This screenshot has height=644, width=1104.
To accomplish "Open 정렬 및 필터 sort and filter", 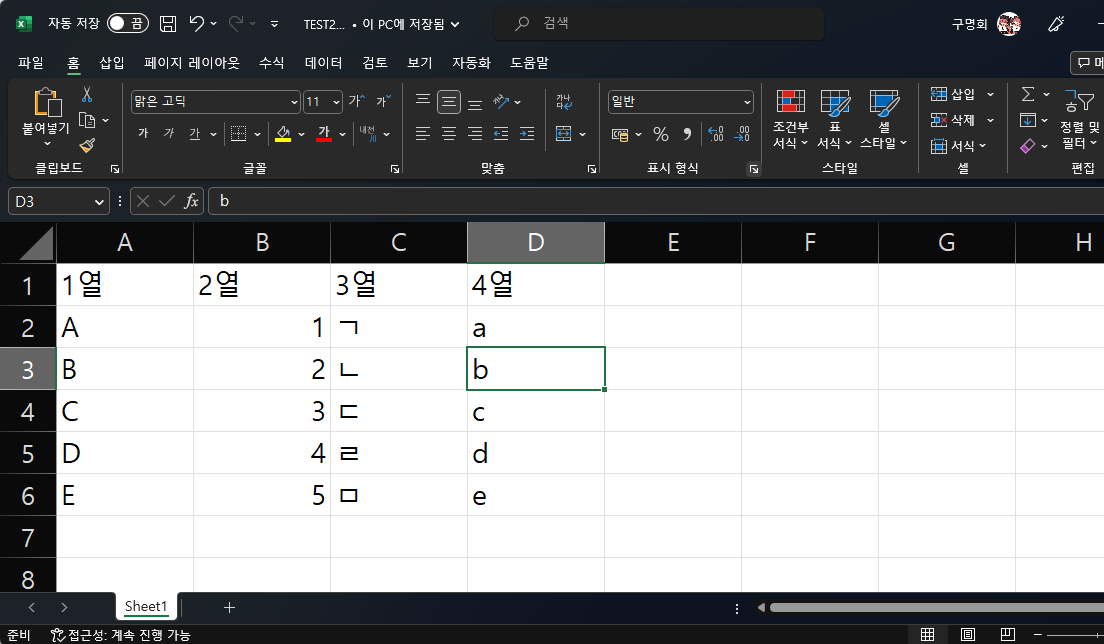I will 1079,118.
